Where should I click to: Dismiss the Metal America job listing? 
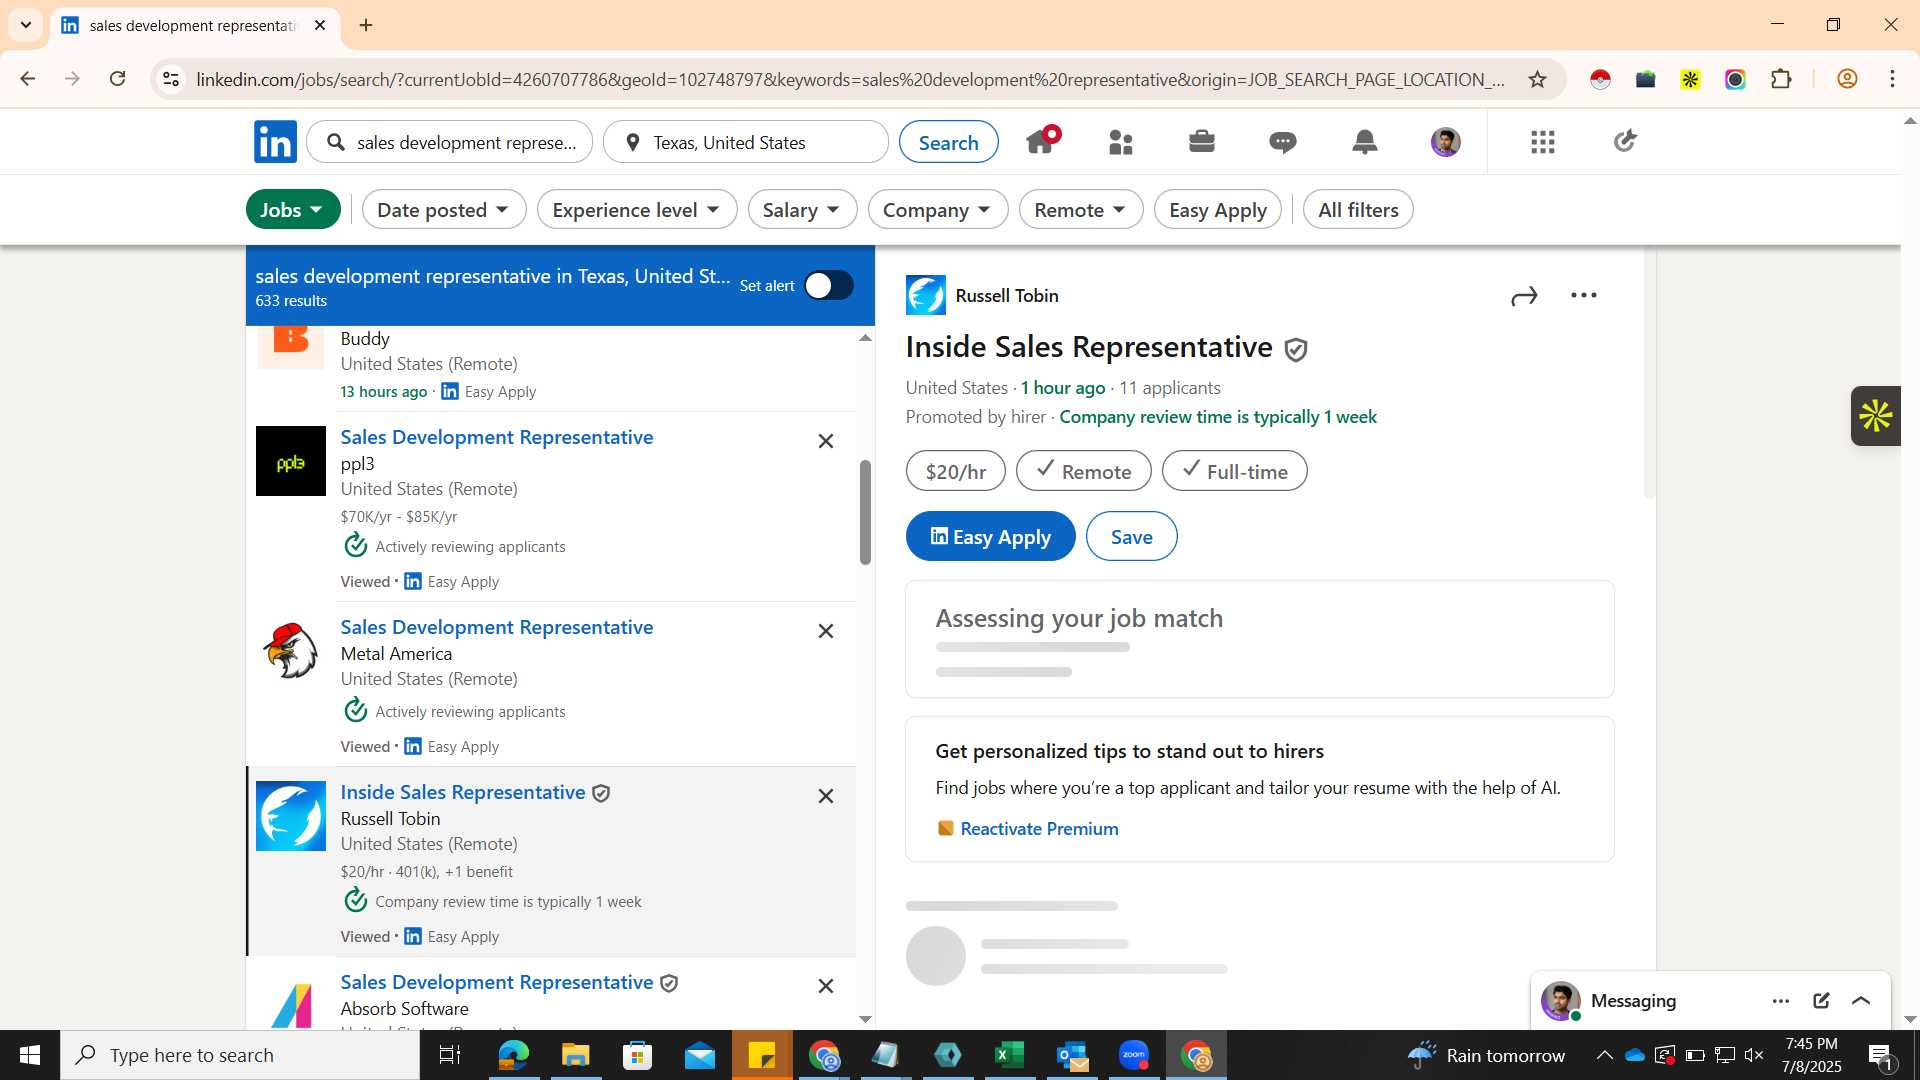(x=826, y=631)
